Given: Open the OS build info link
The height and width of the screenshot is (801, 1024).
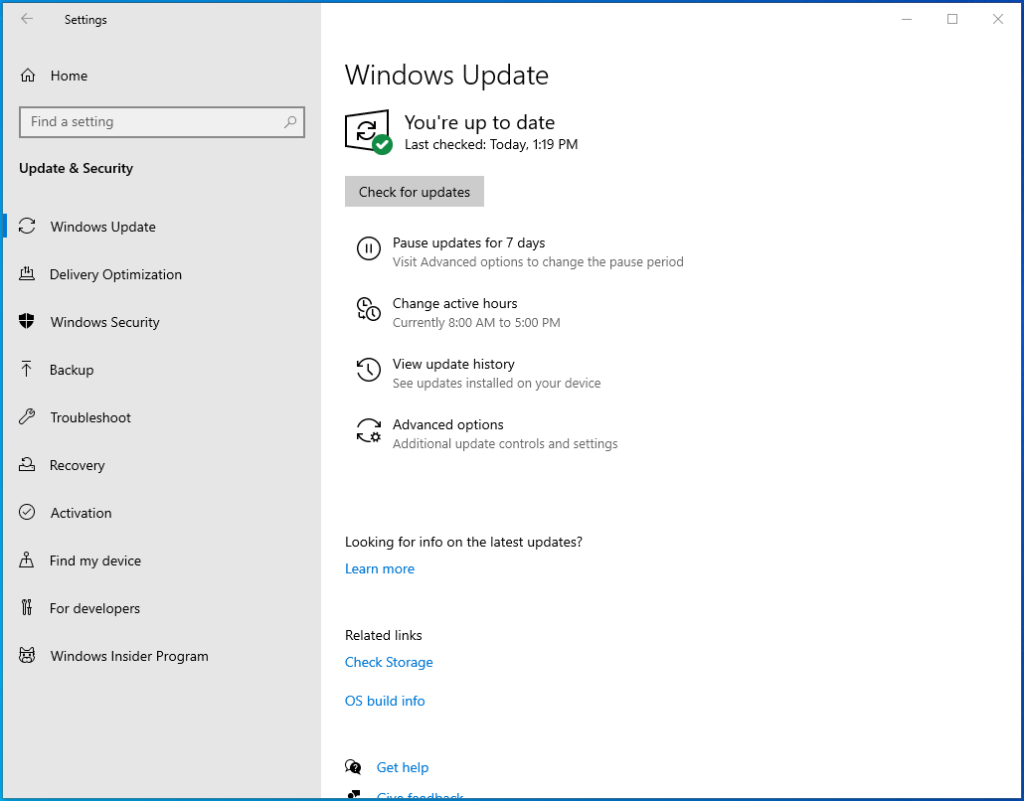Looking at the screenshot, I should tap(384, 700).
